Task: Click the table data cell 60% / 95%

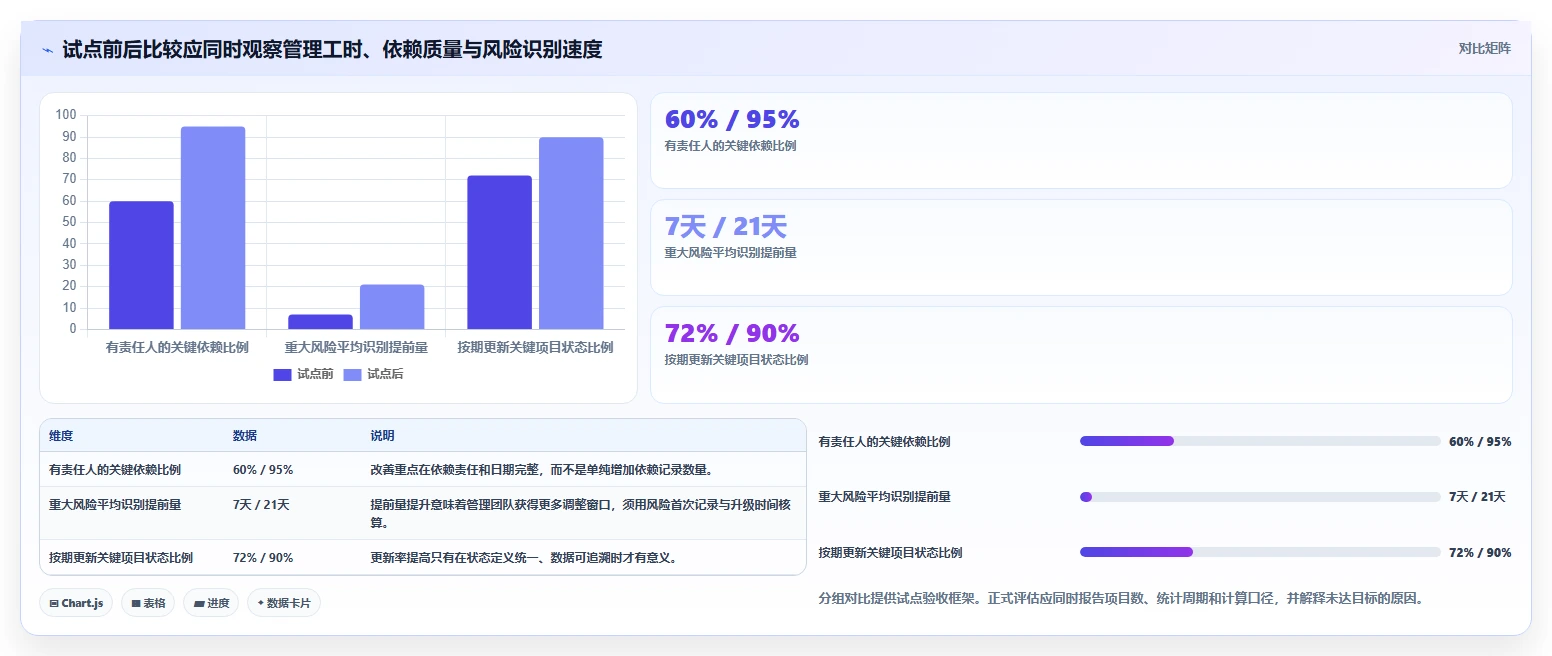Action: point(263,469)
